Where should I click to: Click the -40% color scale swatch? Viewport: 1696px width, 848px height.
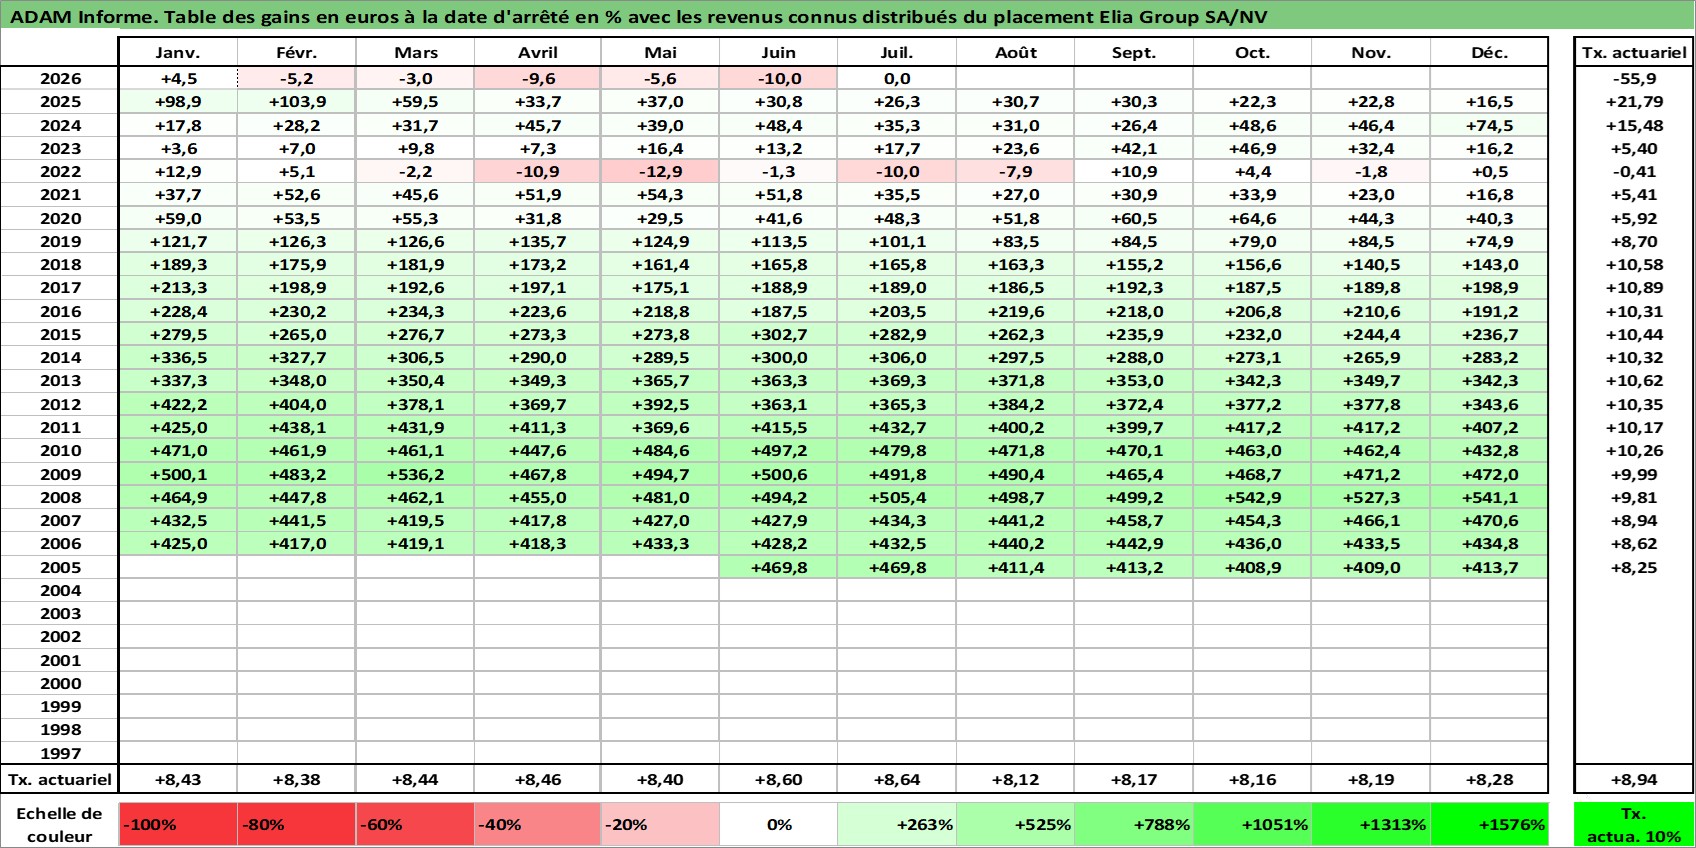pyautogui.click(x=538, y=825)
